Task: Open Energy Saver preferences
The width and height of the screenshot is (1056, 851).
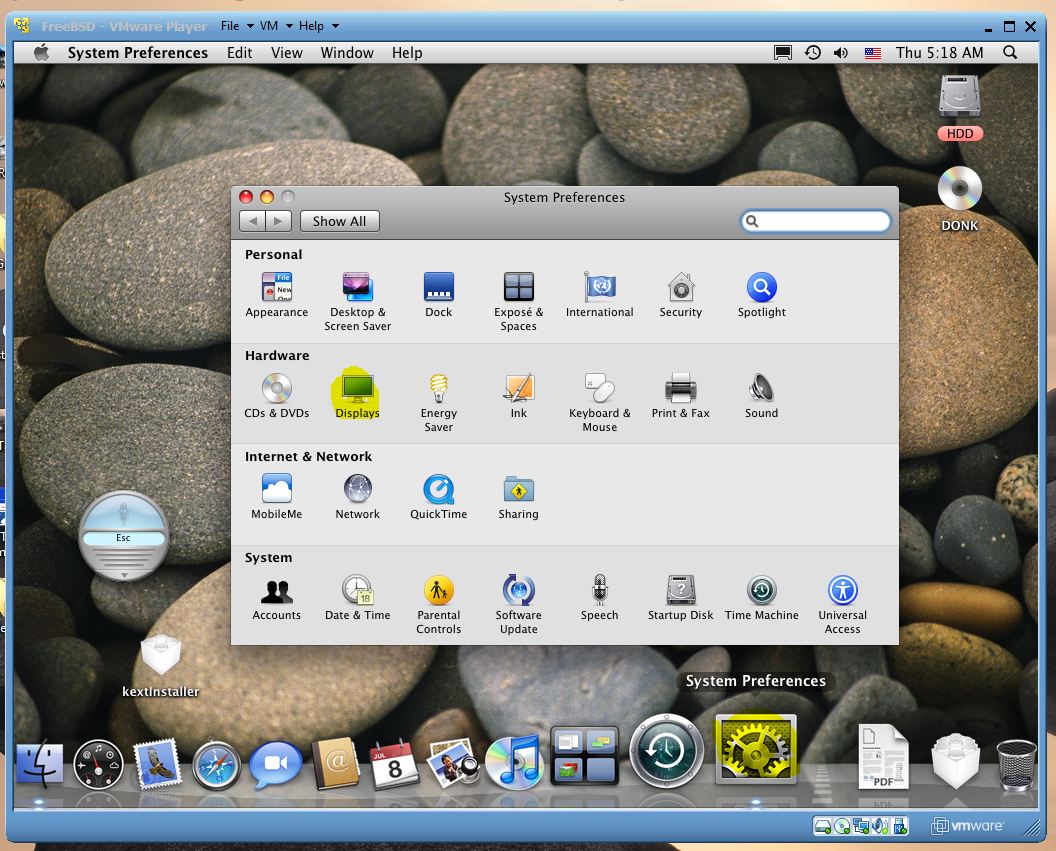Action: point(438,402)
